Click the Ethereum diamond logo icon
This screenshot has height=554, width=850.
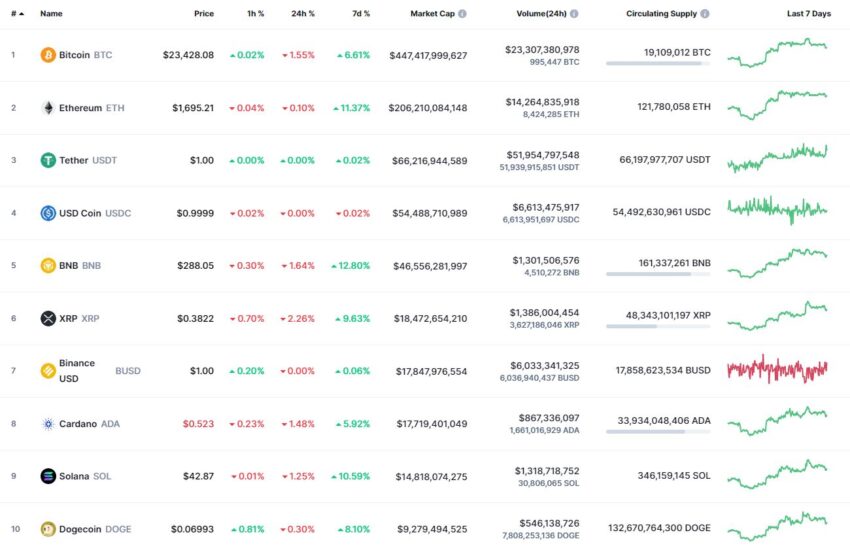(48, 108)
